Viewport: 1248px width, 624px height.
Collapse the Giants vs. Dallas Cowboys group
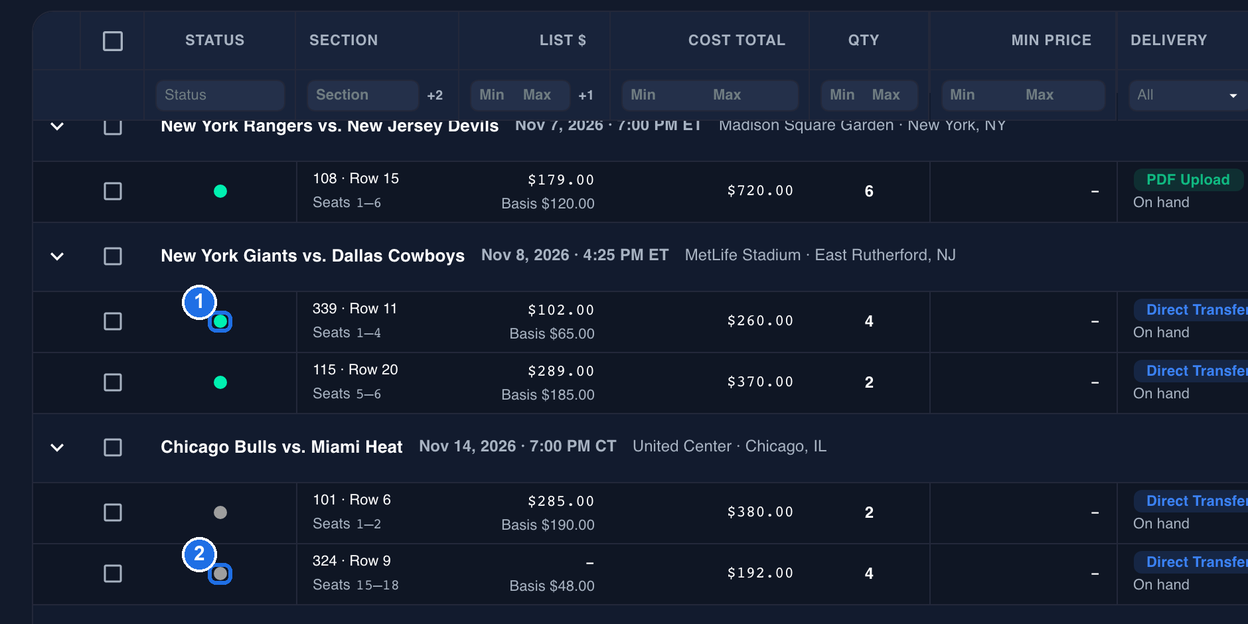click(57, 256)
